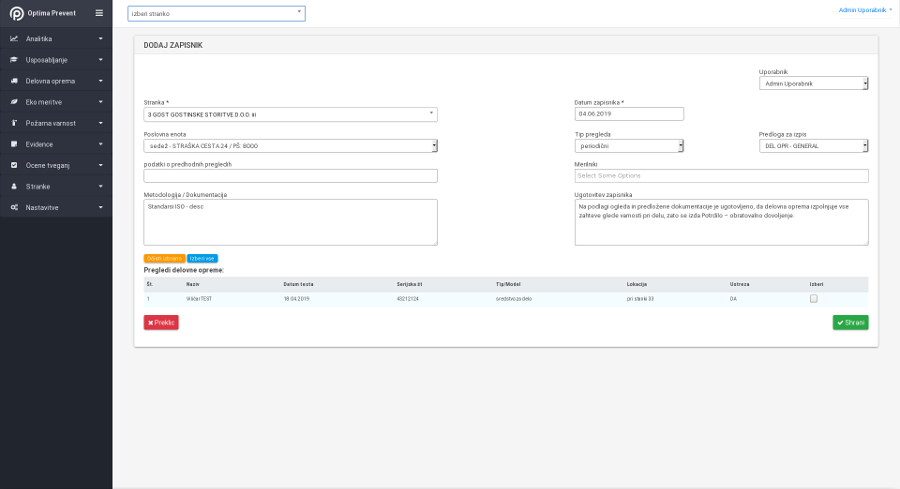900x489 pixels.
Task: Click the Naziv column header
Action: click(x=193, y=284)
